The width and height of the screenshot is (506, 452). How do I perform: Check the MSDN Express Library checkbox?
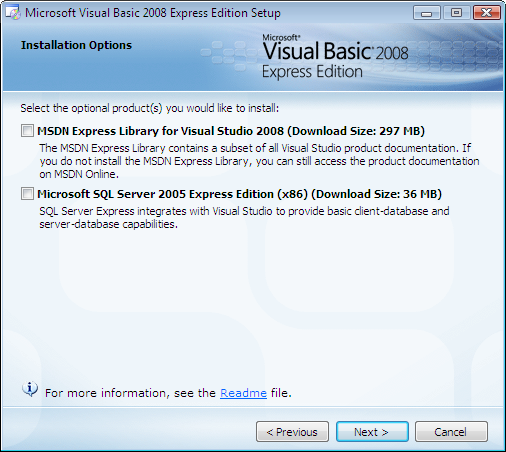pos(27,131)
